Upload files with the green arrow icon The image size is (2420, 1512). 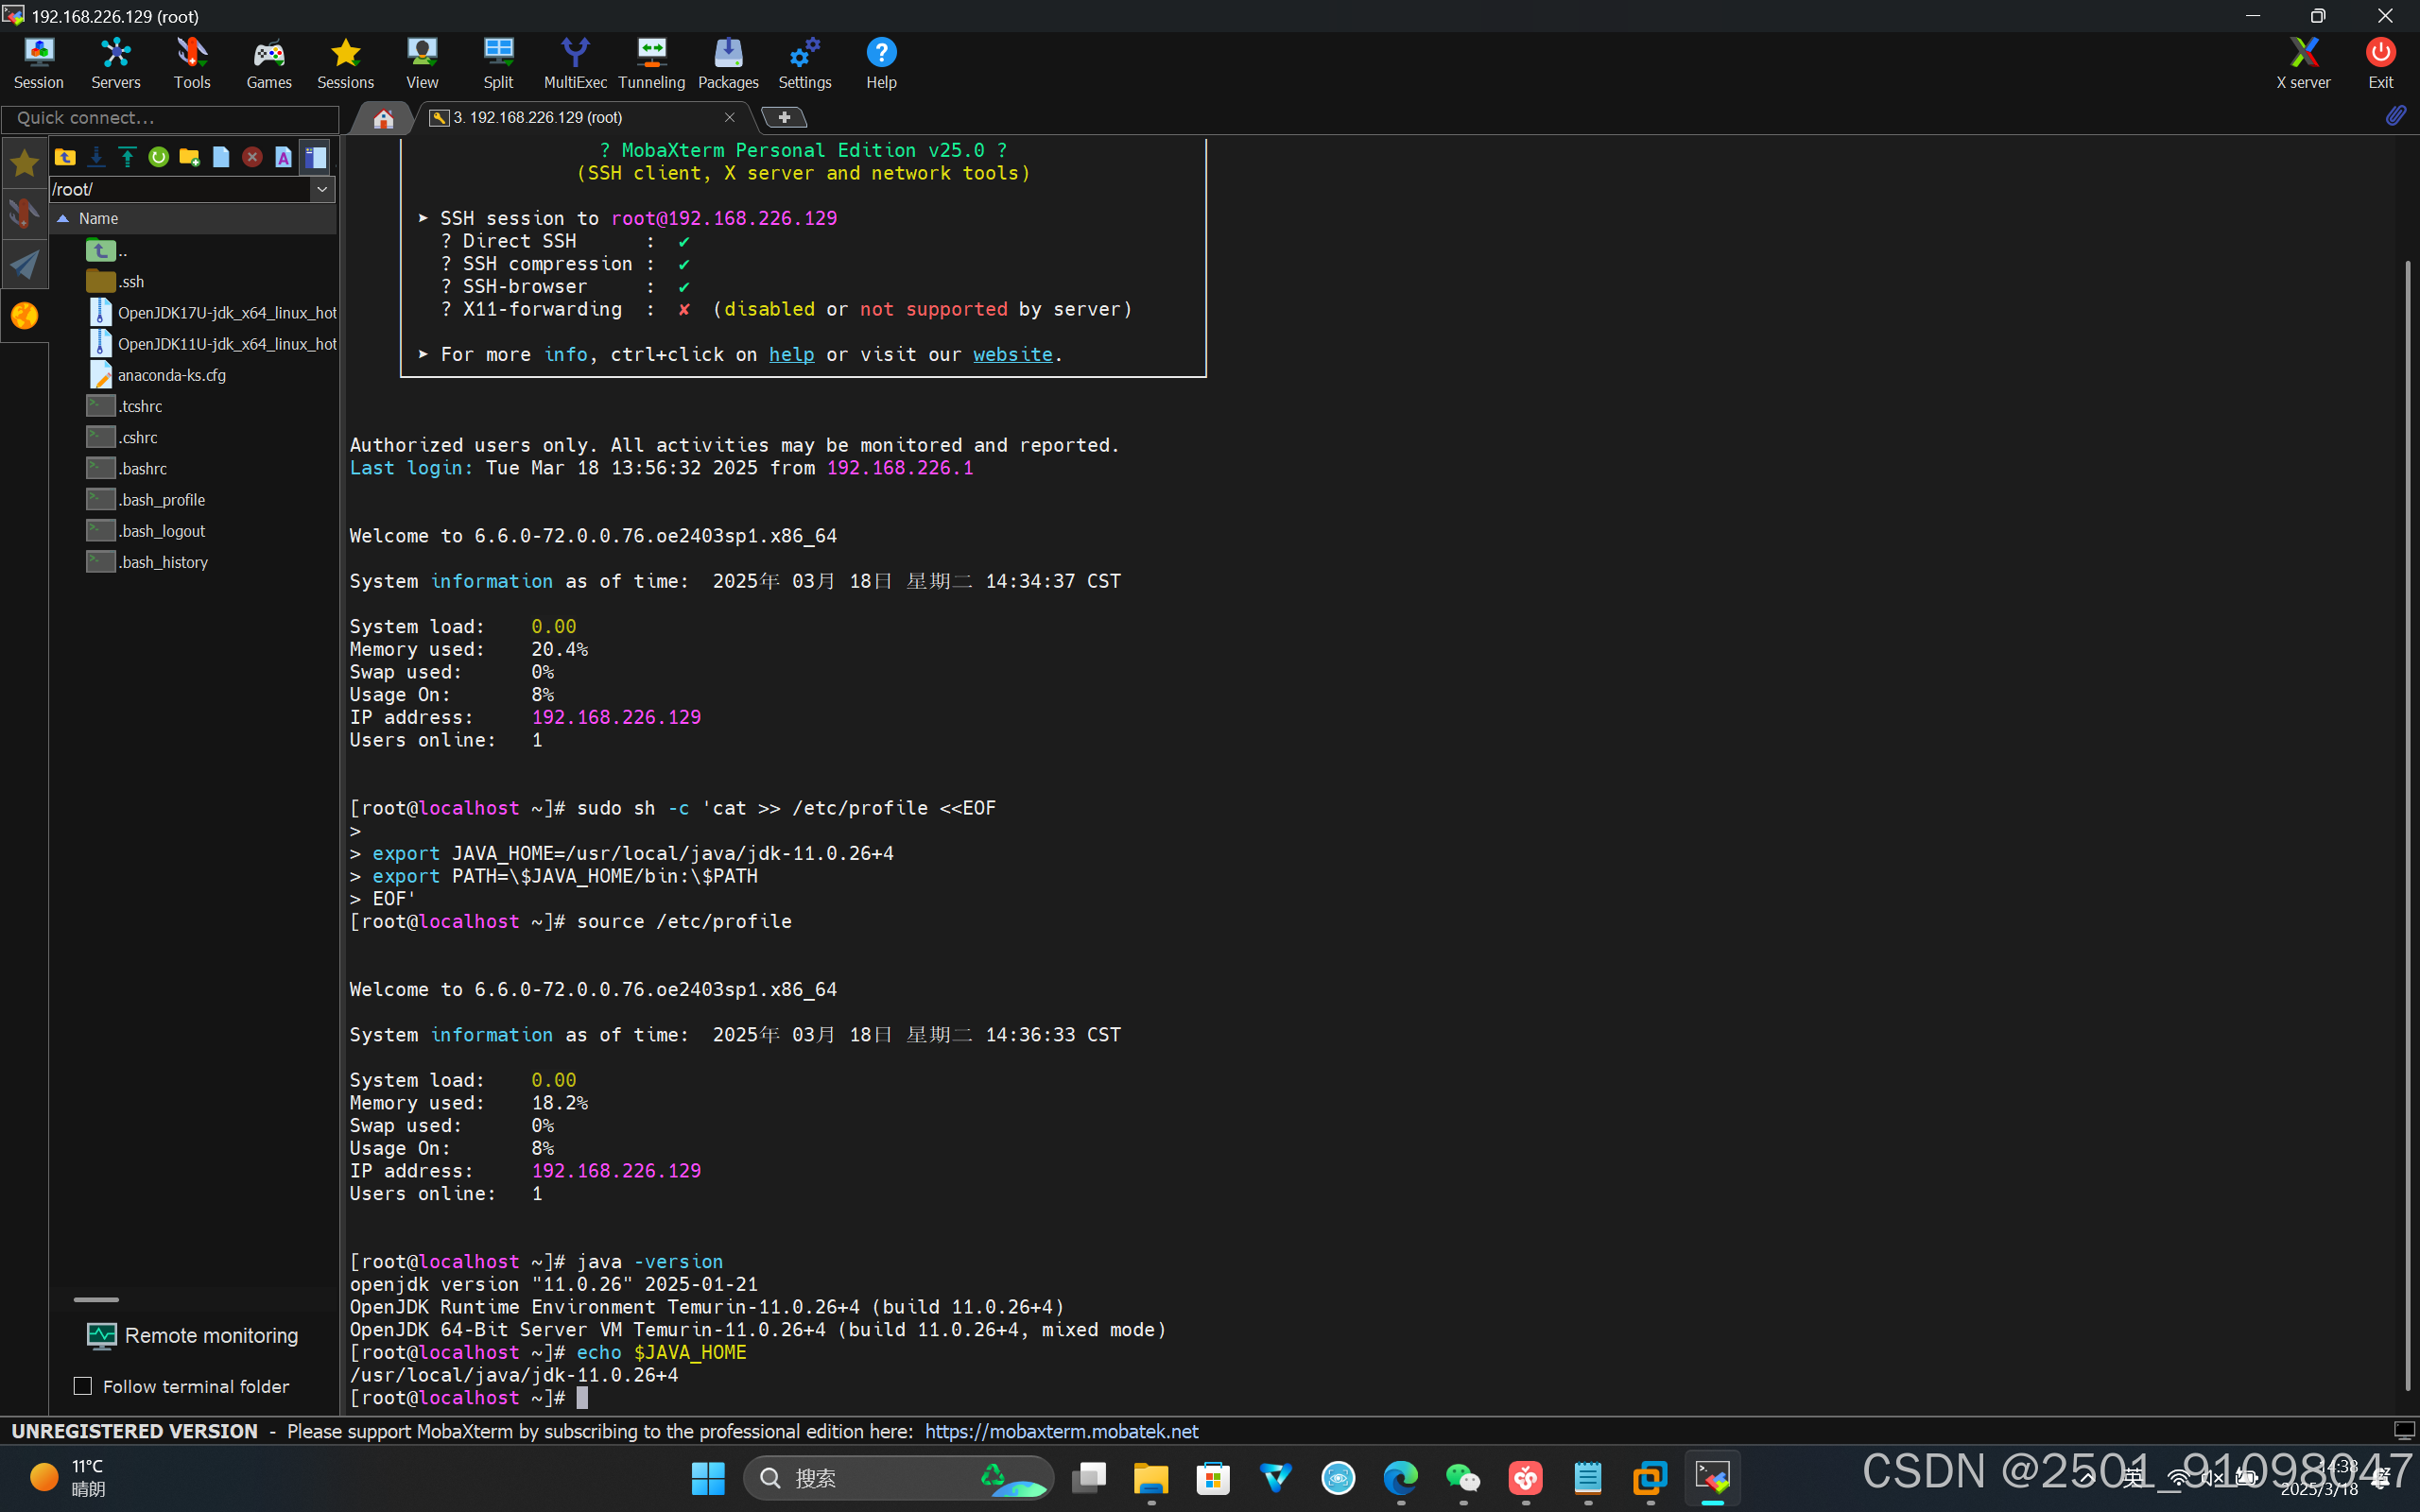(127, 157)
